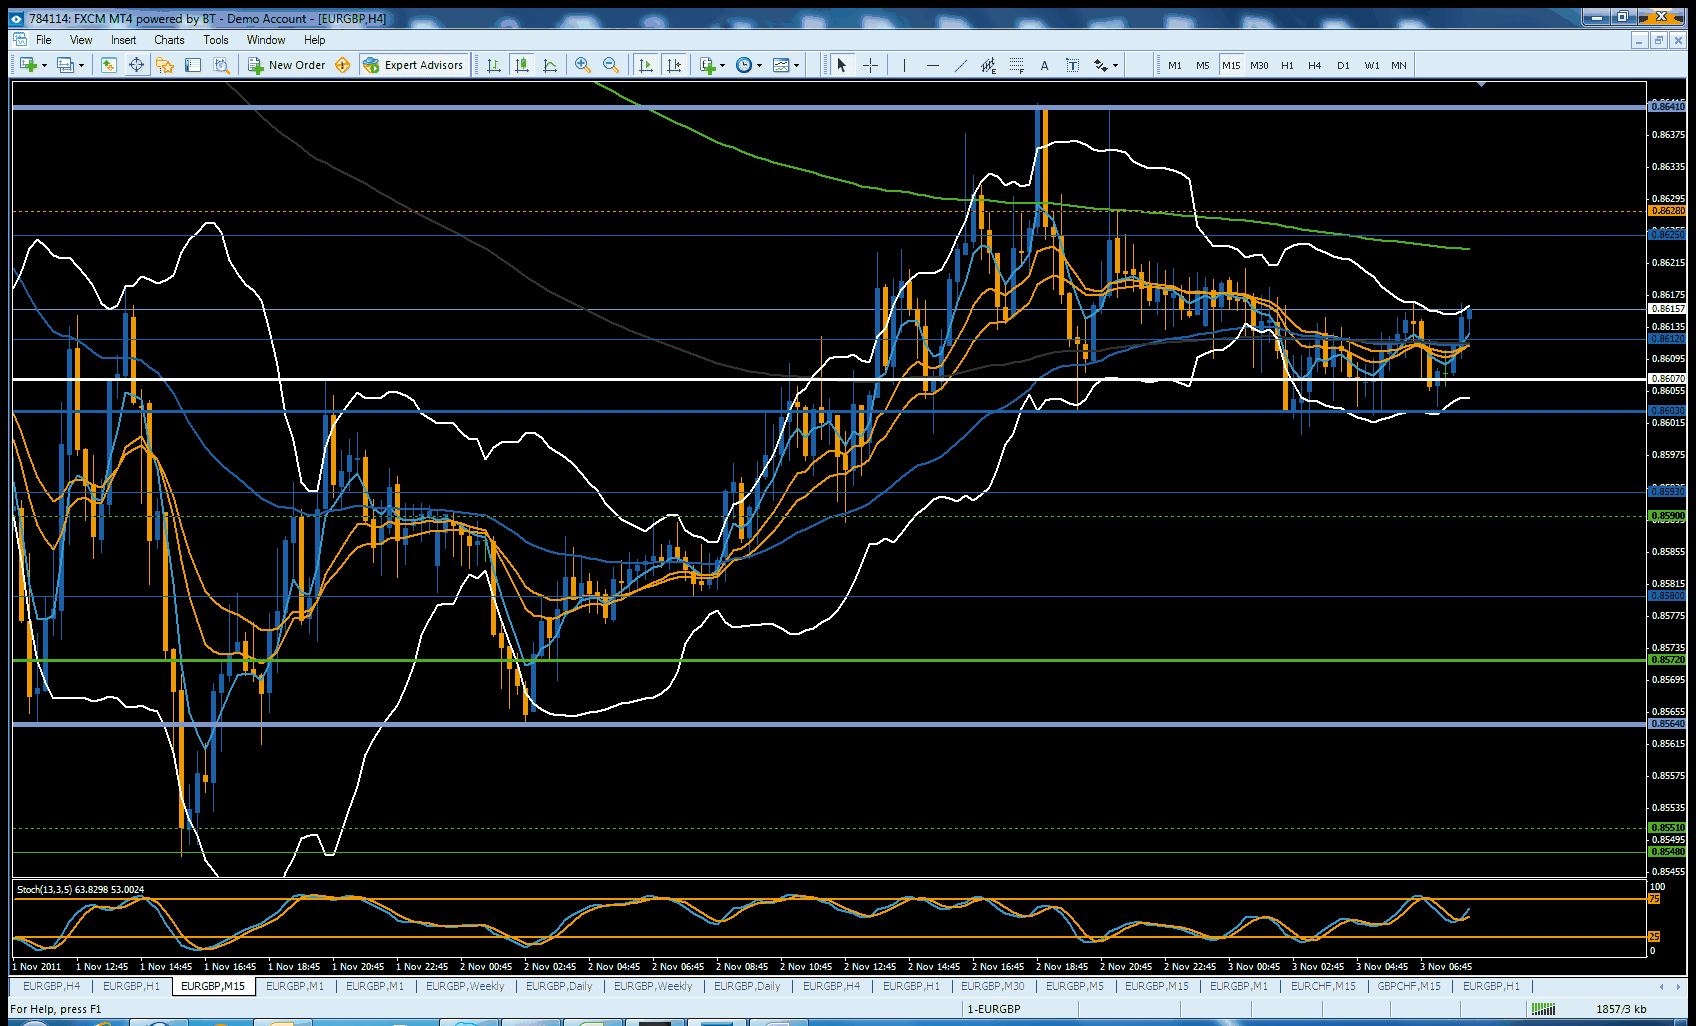Set the timeframe to M30

[1259, 65]
